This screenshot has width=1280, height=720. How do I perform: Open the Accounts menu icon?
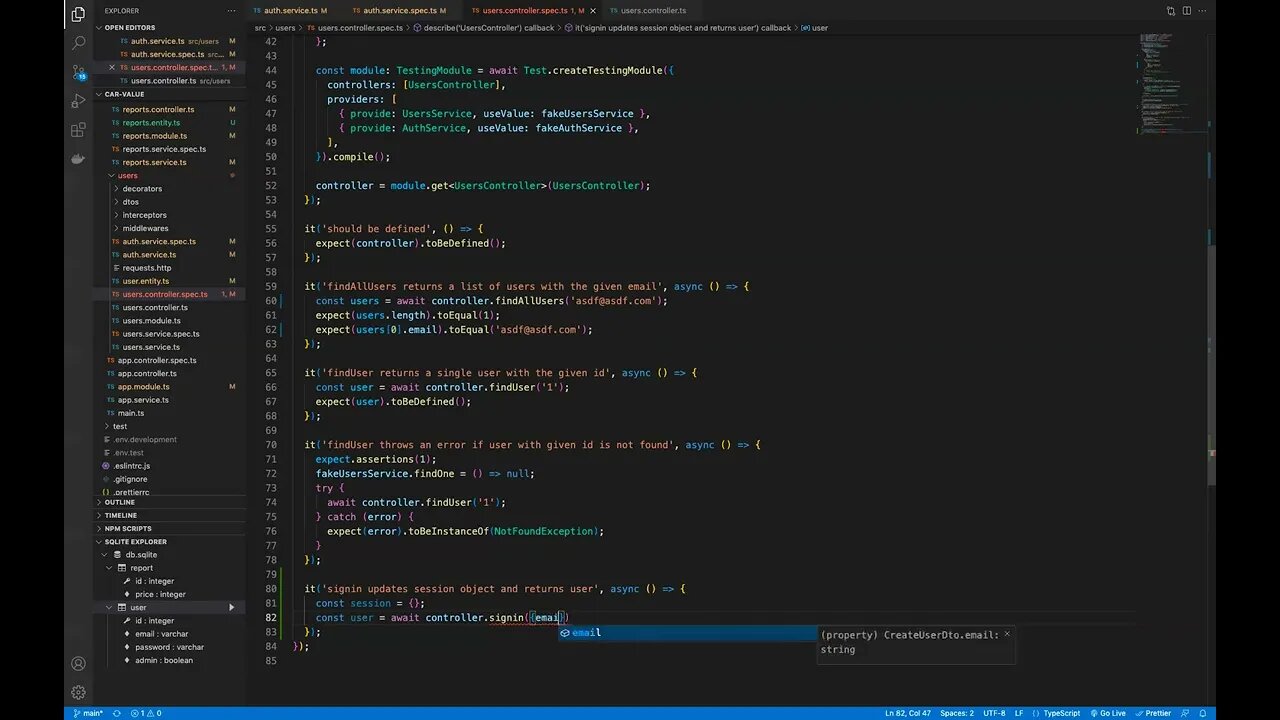click(x=78, y=664)
